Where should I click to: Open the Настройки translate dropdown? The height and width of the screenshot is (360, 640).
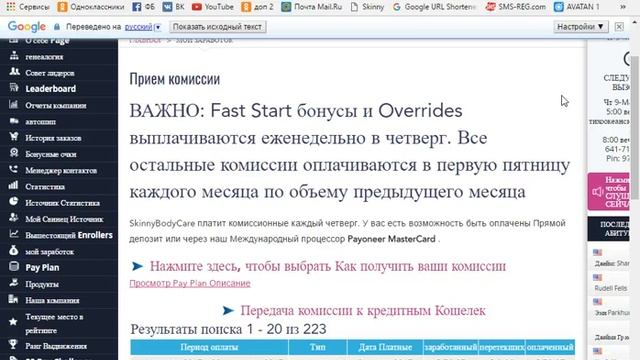(x=580, y=27)
